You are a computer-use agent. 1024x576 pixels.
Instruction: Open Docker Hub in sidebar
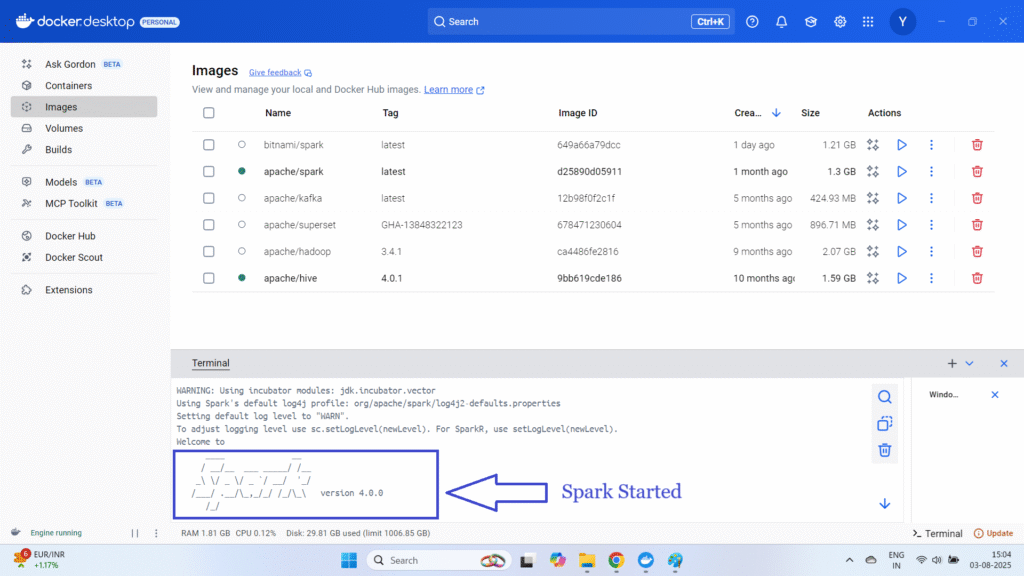84,236
